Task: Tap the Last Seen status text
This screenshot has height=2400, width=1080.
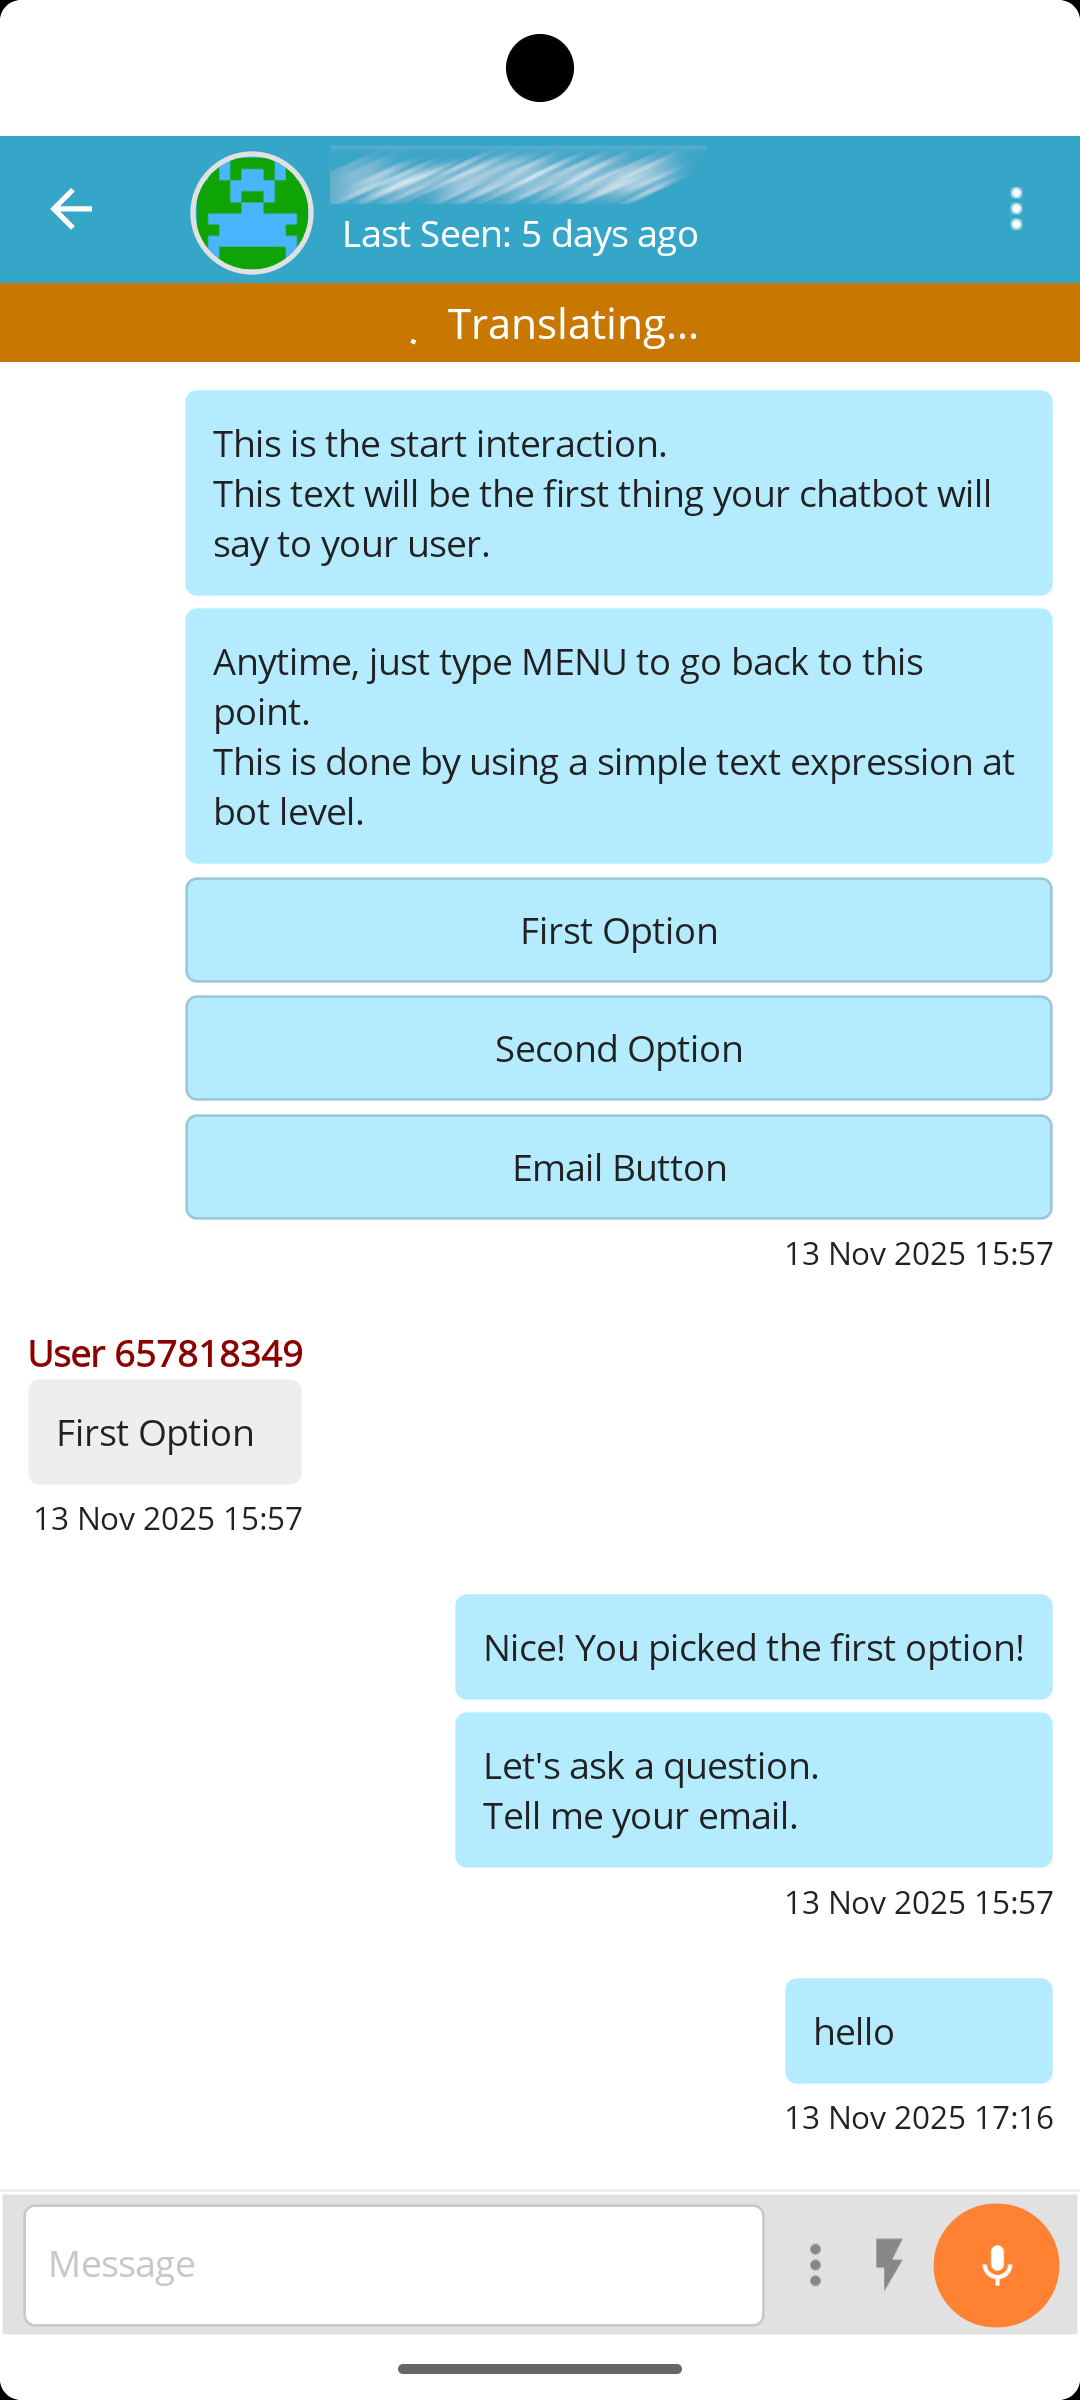Action: tap(520, 234)
